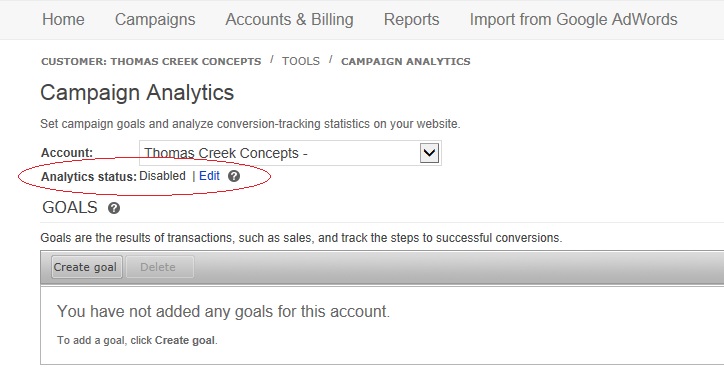
Task: Click the CAMPAIGN ANALYTICS breadcrumb item
Action: coord(405,61)
